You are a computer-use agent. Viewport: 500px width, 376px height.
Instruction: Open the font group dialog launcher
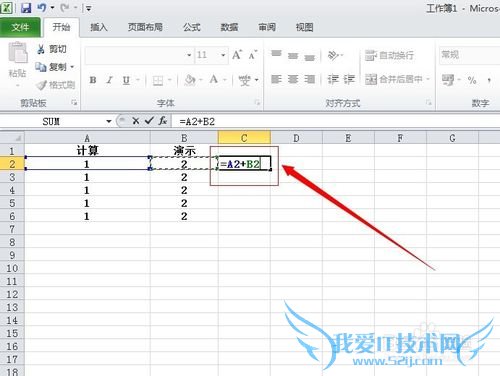(x=257, y=103)
